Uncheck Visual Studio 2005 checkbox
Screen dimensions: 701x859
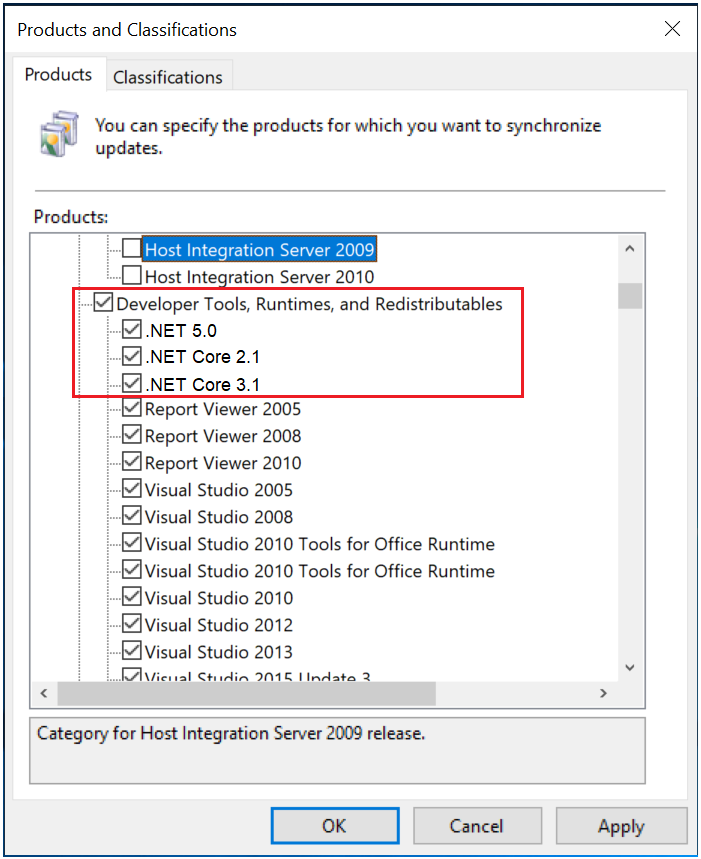(131, 489)
